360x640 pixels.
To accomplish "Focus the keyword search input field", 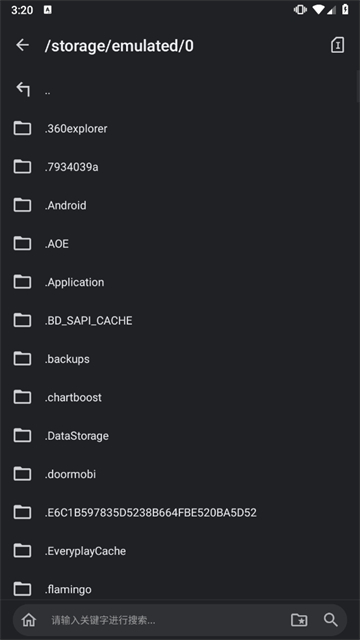I will [x=163, y=620].
